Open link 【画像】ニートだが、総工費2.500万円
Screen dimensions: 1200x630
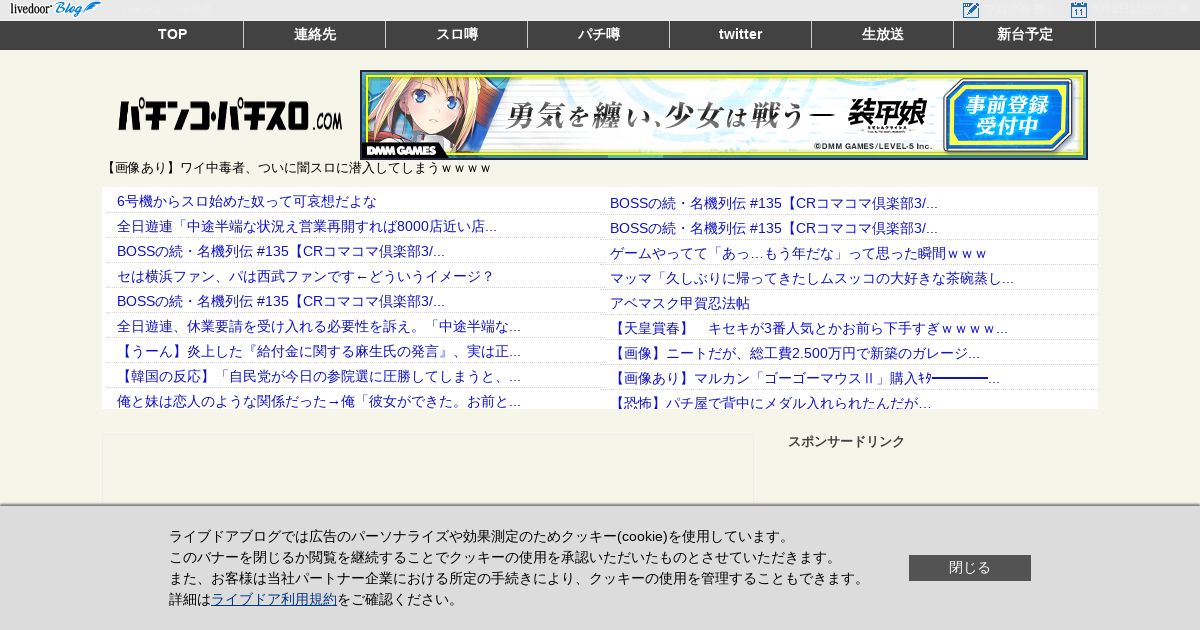(795, 353)
